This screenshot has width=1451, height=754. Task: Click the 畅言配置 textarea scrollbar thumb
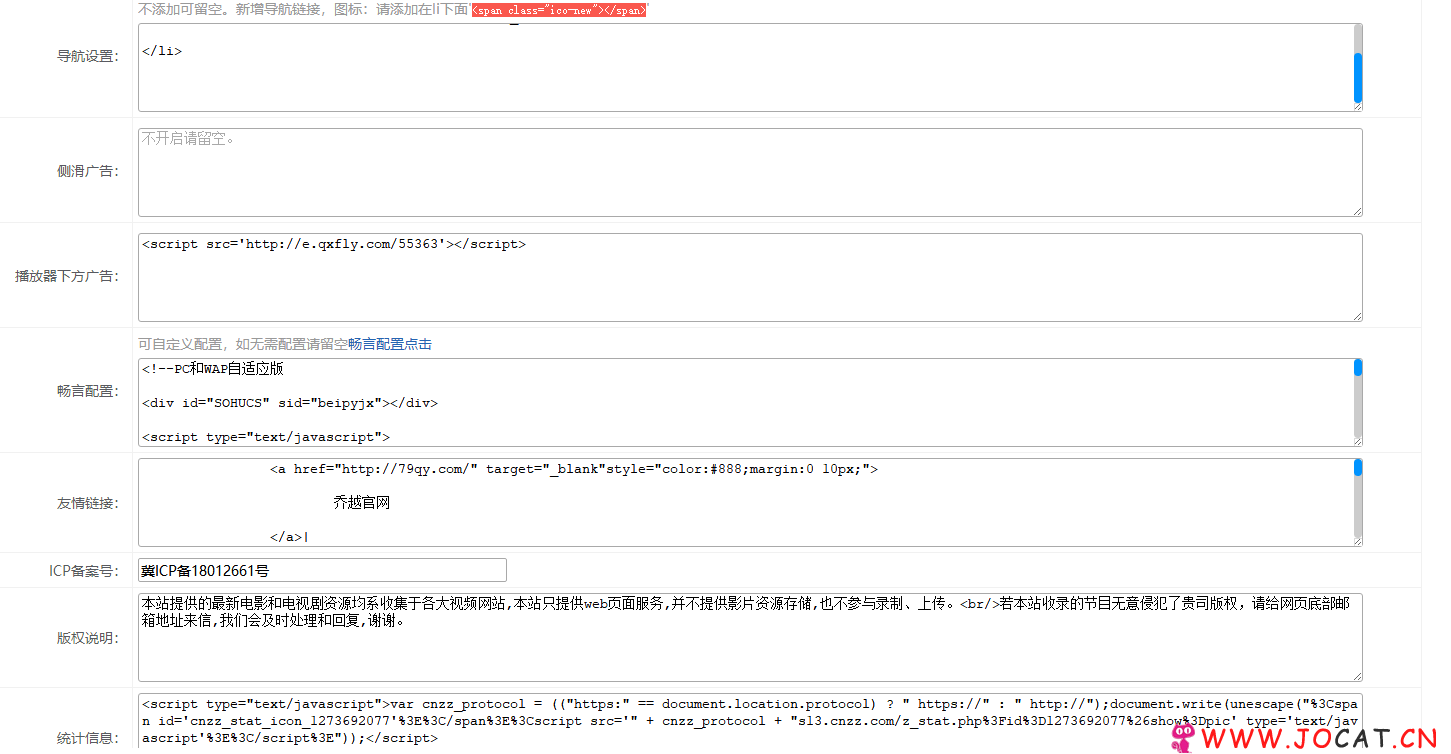[x=1358, y=367]
